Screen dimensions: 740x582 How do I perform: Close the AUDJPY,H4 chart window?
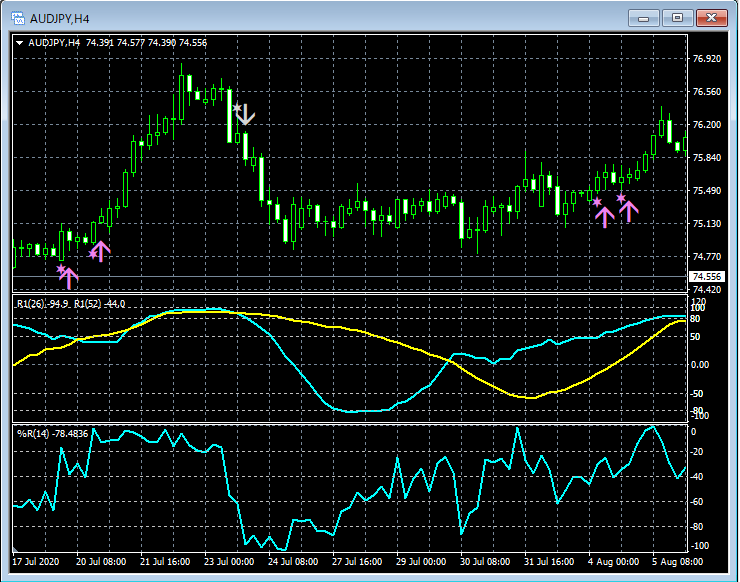(x=712, y=18)
